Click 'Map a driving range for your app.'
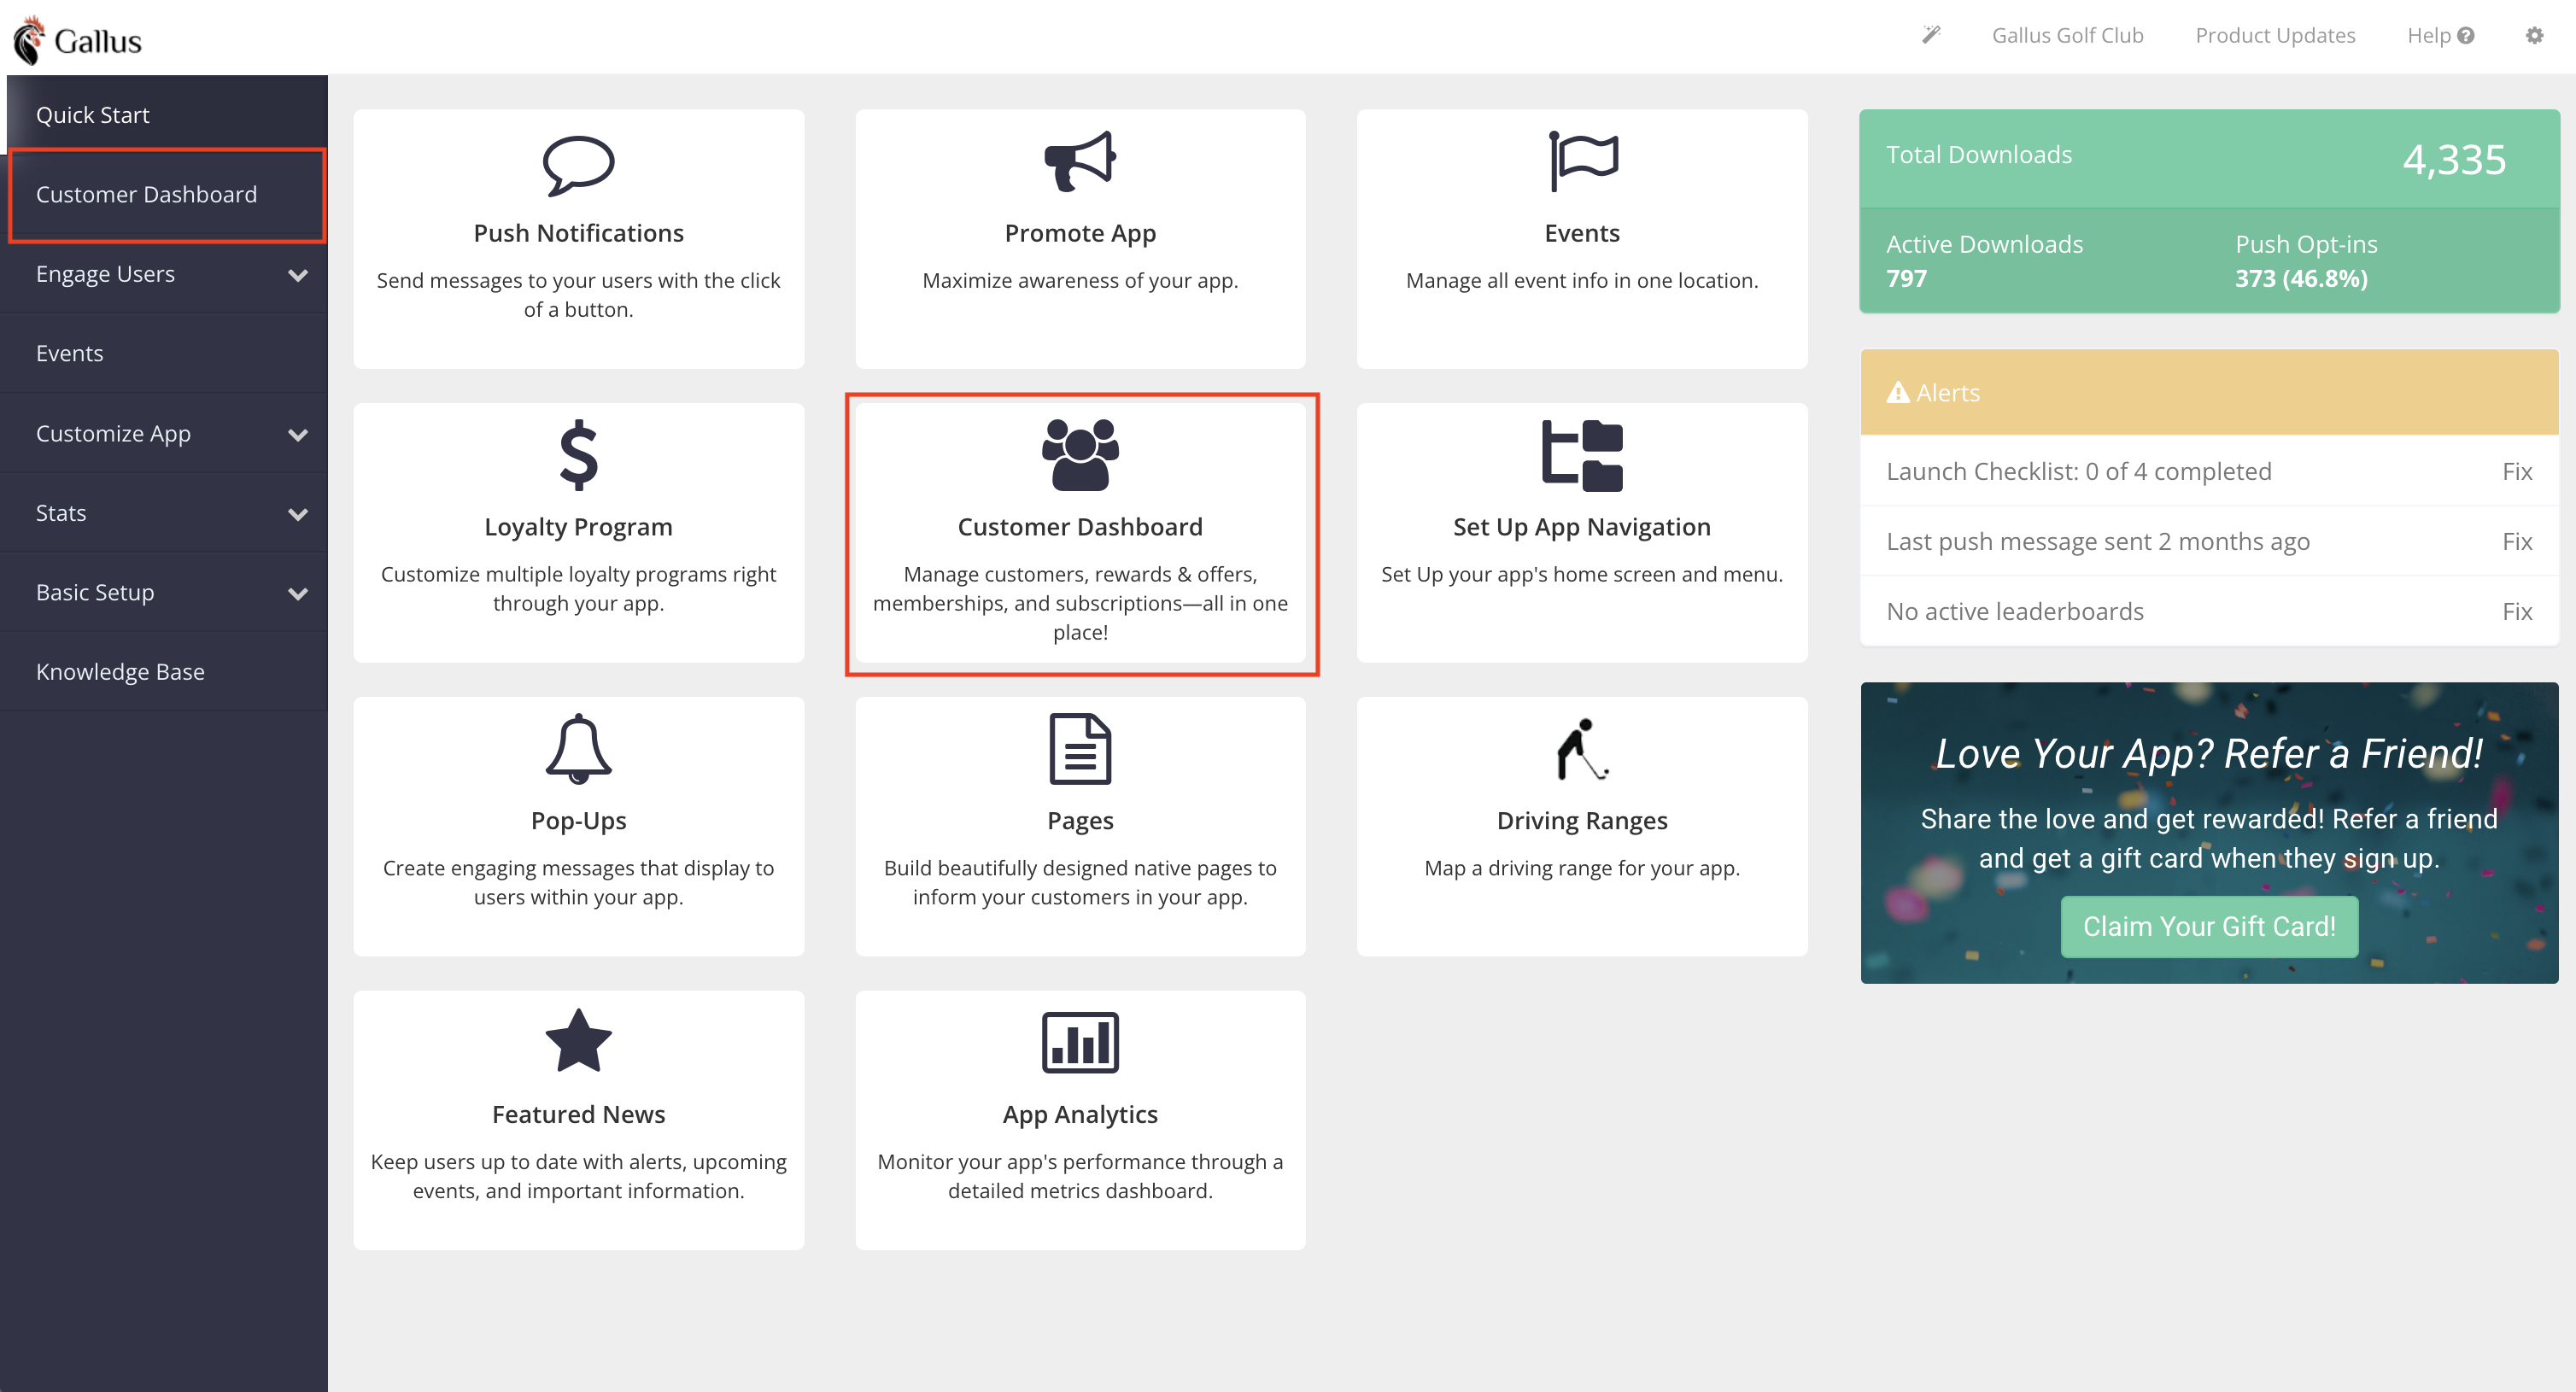Screen dimensions: 2576x1392 pos(1582,868)
